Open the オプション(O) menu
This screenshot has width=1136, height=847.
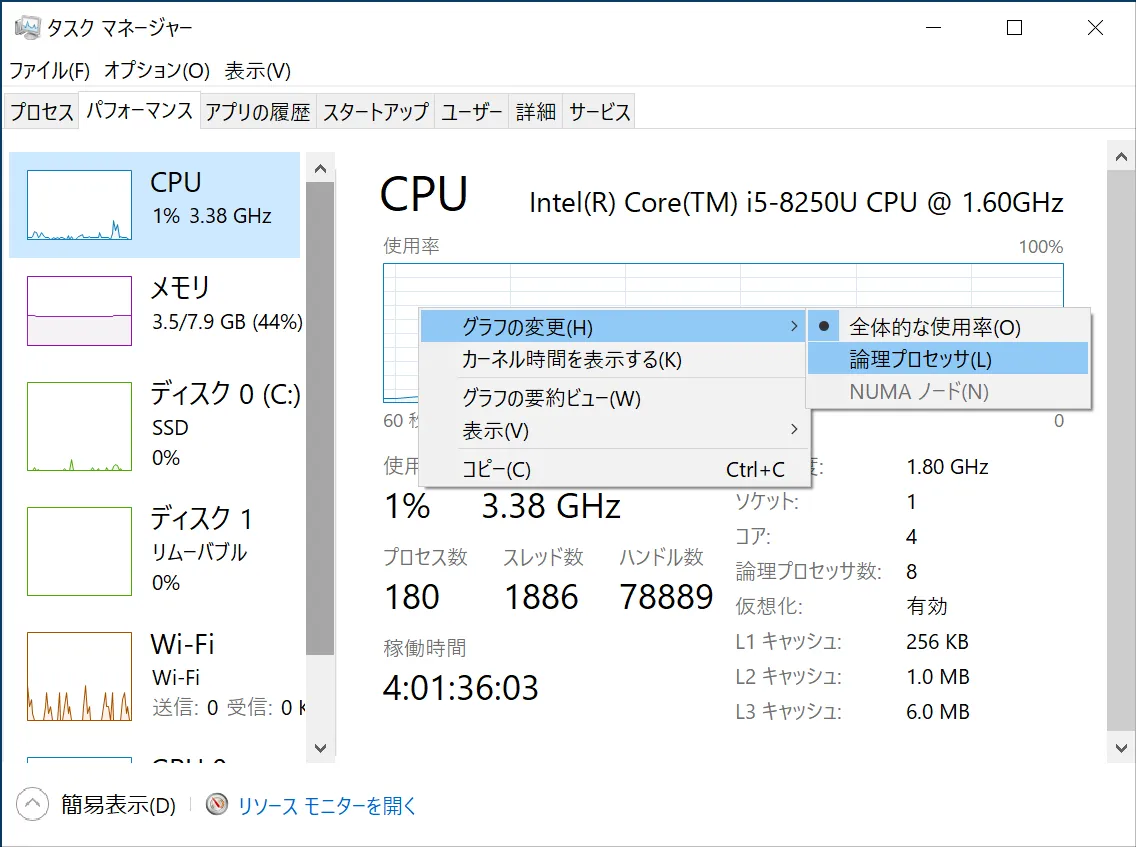click(x=157, y=70)
